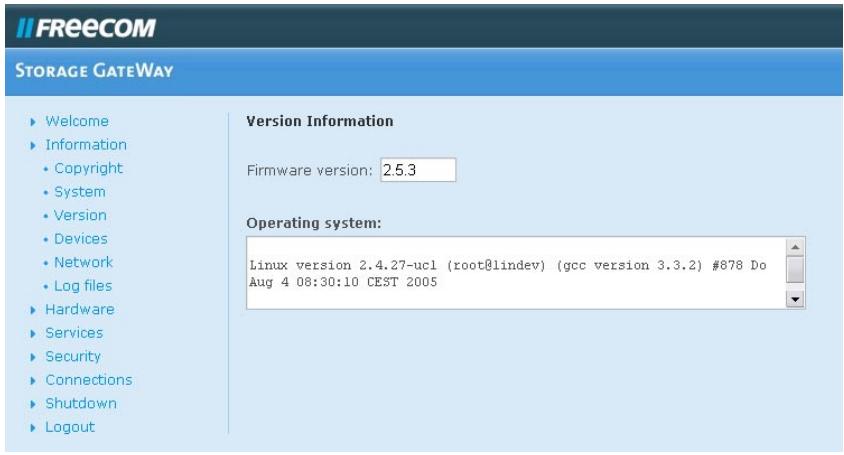The image size is (844, 455).
Task: Expand the Hardware arrow in sidebar
Action: (x=33, y=310)
